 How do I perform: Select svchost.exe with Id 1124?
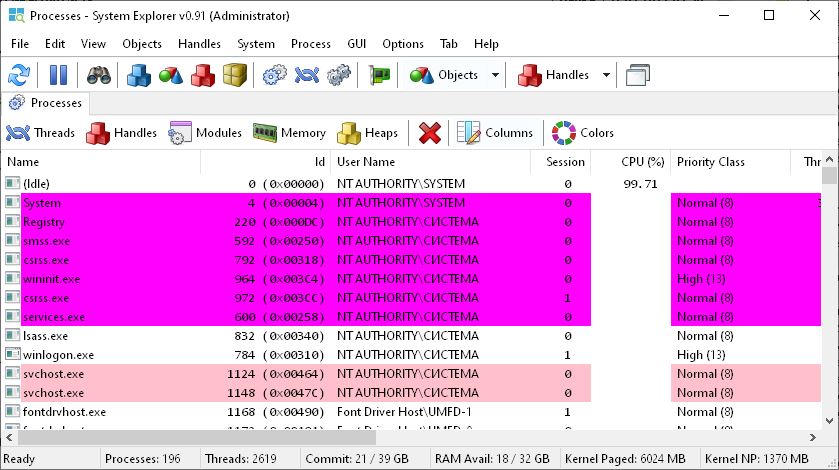[412, 374]
